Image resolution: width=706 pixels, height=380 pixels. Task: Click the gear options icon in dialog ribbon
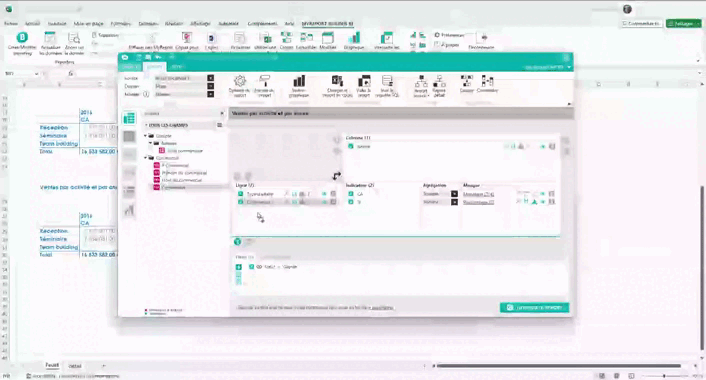[x=240, y=81]
